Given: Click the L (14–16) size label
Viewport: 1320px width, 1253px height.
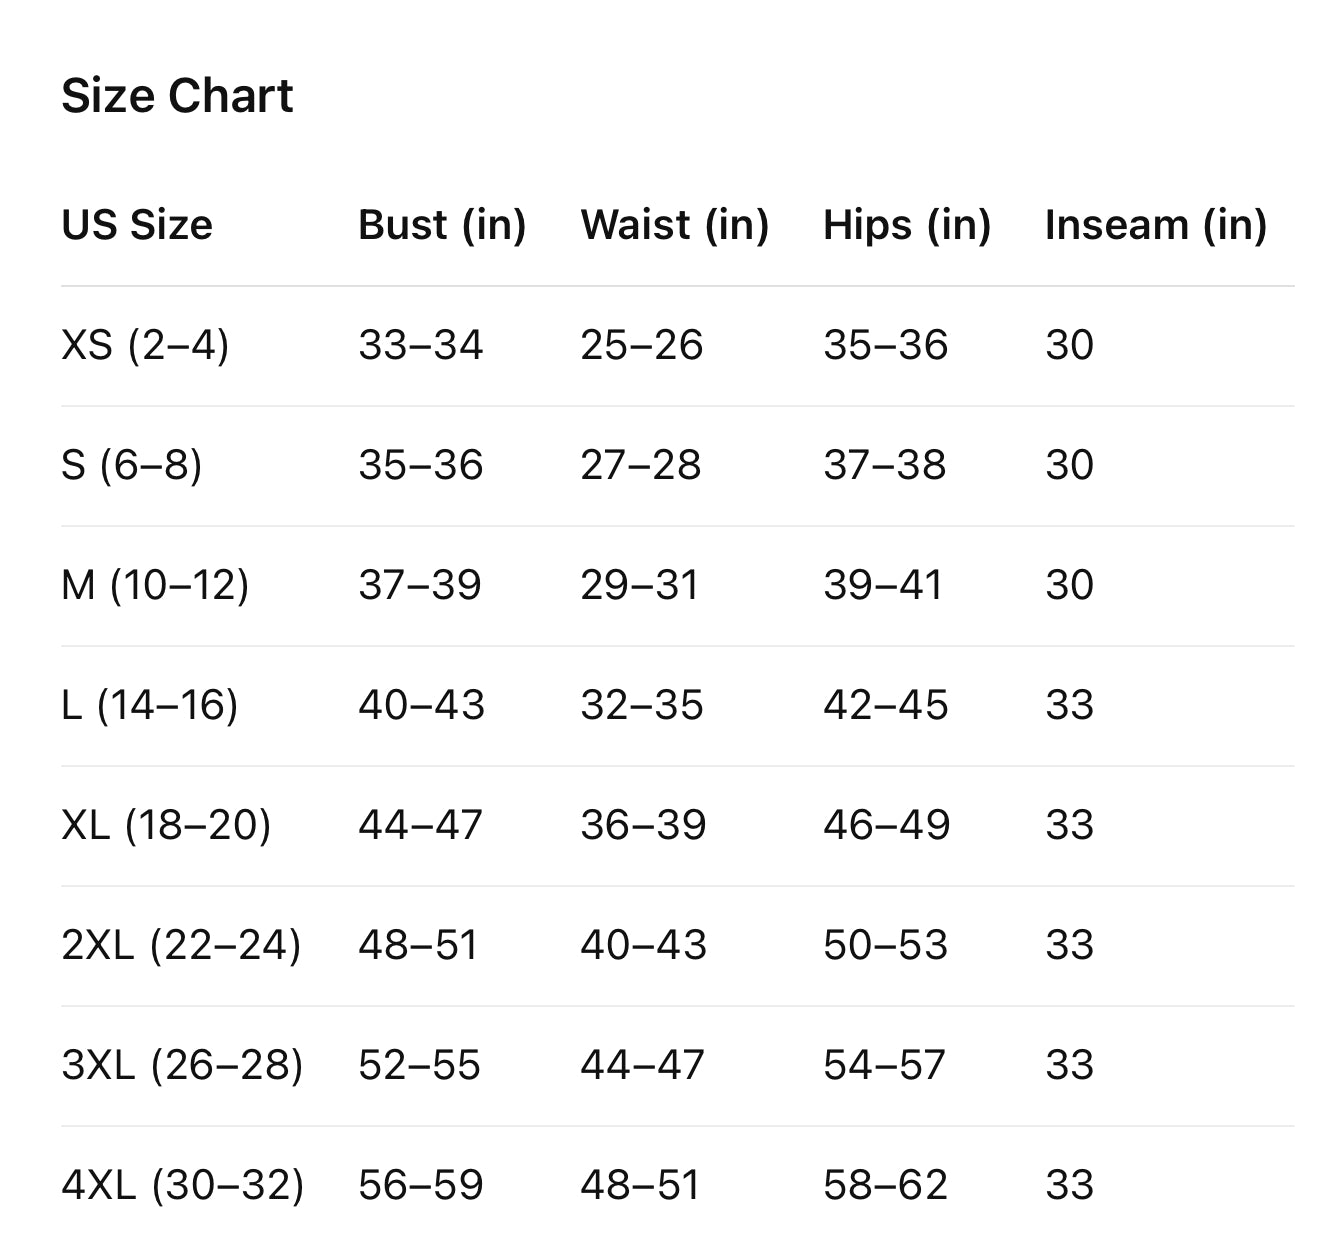Looking at the screenshot, I should [x=150, y=705].
